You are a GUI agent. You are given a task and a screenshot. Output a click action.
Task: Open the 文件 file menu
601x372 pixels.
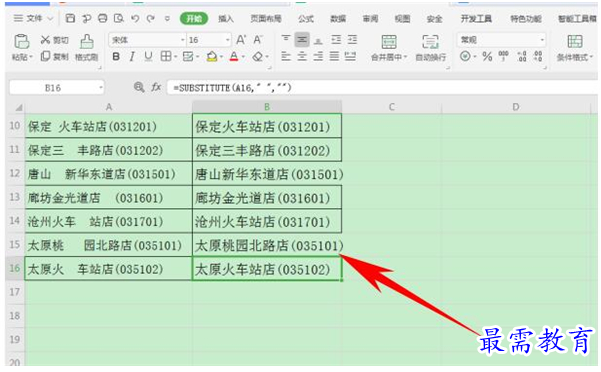click(33, 18)
